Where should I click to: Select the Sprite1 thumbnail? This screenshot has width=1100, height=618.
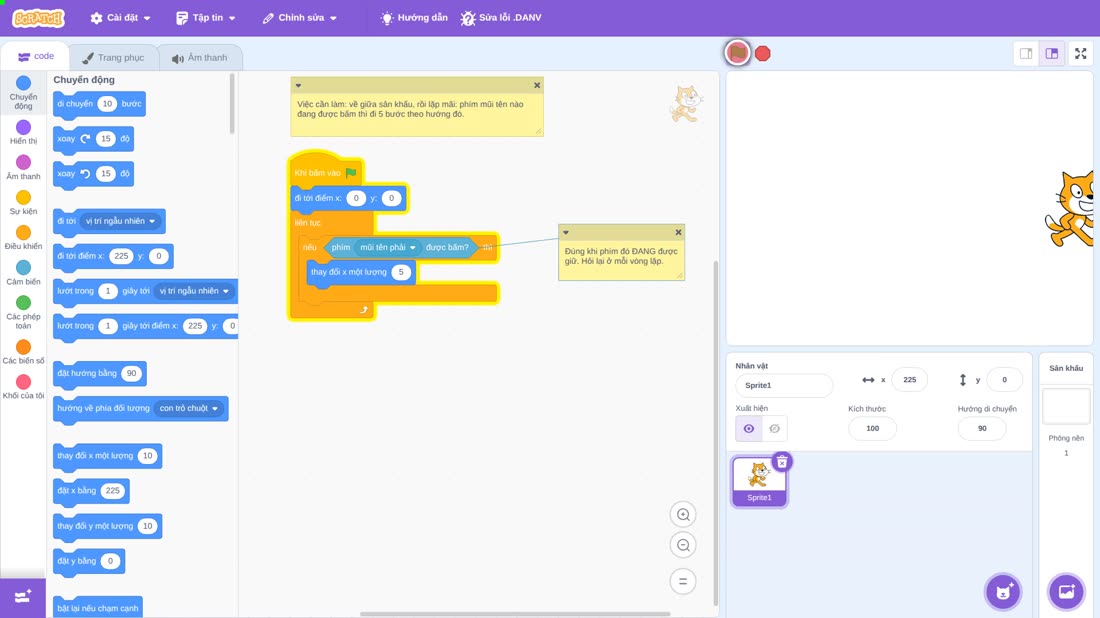(x=758, y=481)
